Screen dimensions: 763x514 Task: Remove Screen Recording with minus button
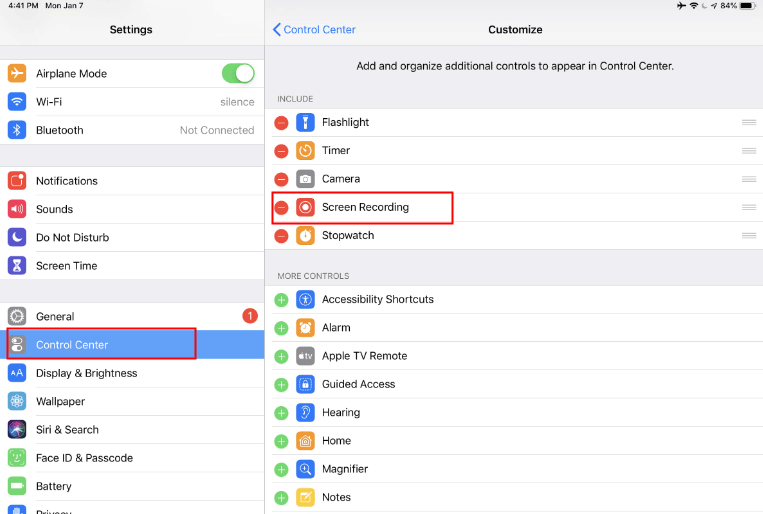coord(281,207)
